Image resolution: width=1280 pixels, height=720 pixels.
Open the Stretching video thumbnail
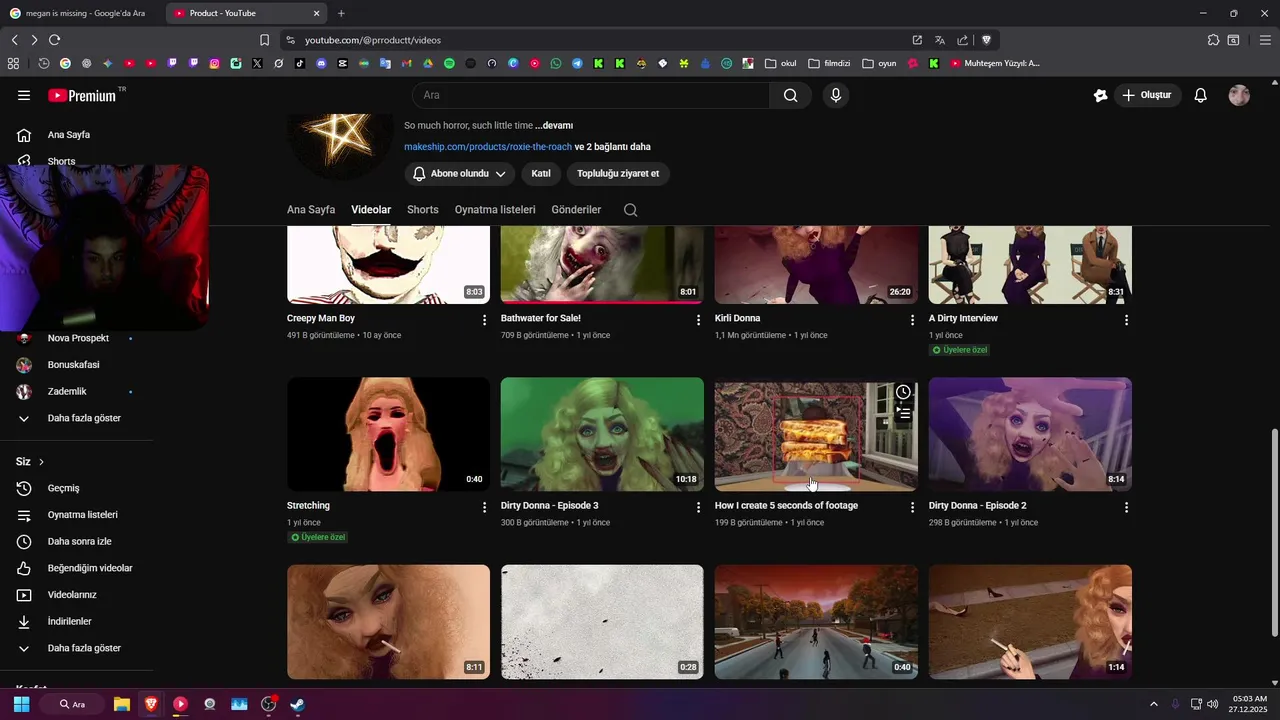pos(388,434)
